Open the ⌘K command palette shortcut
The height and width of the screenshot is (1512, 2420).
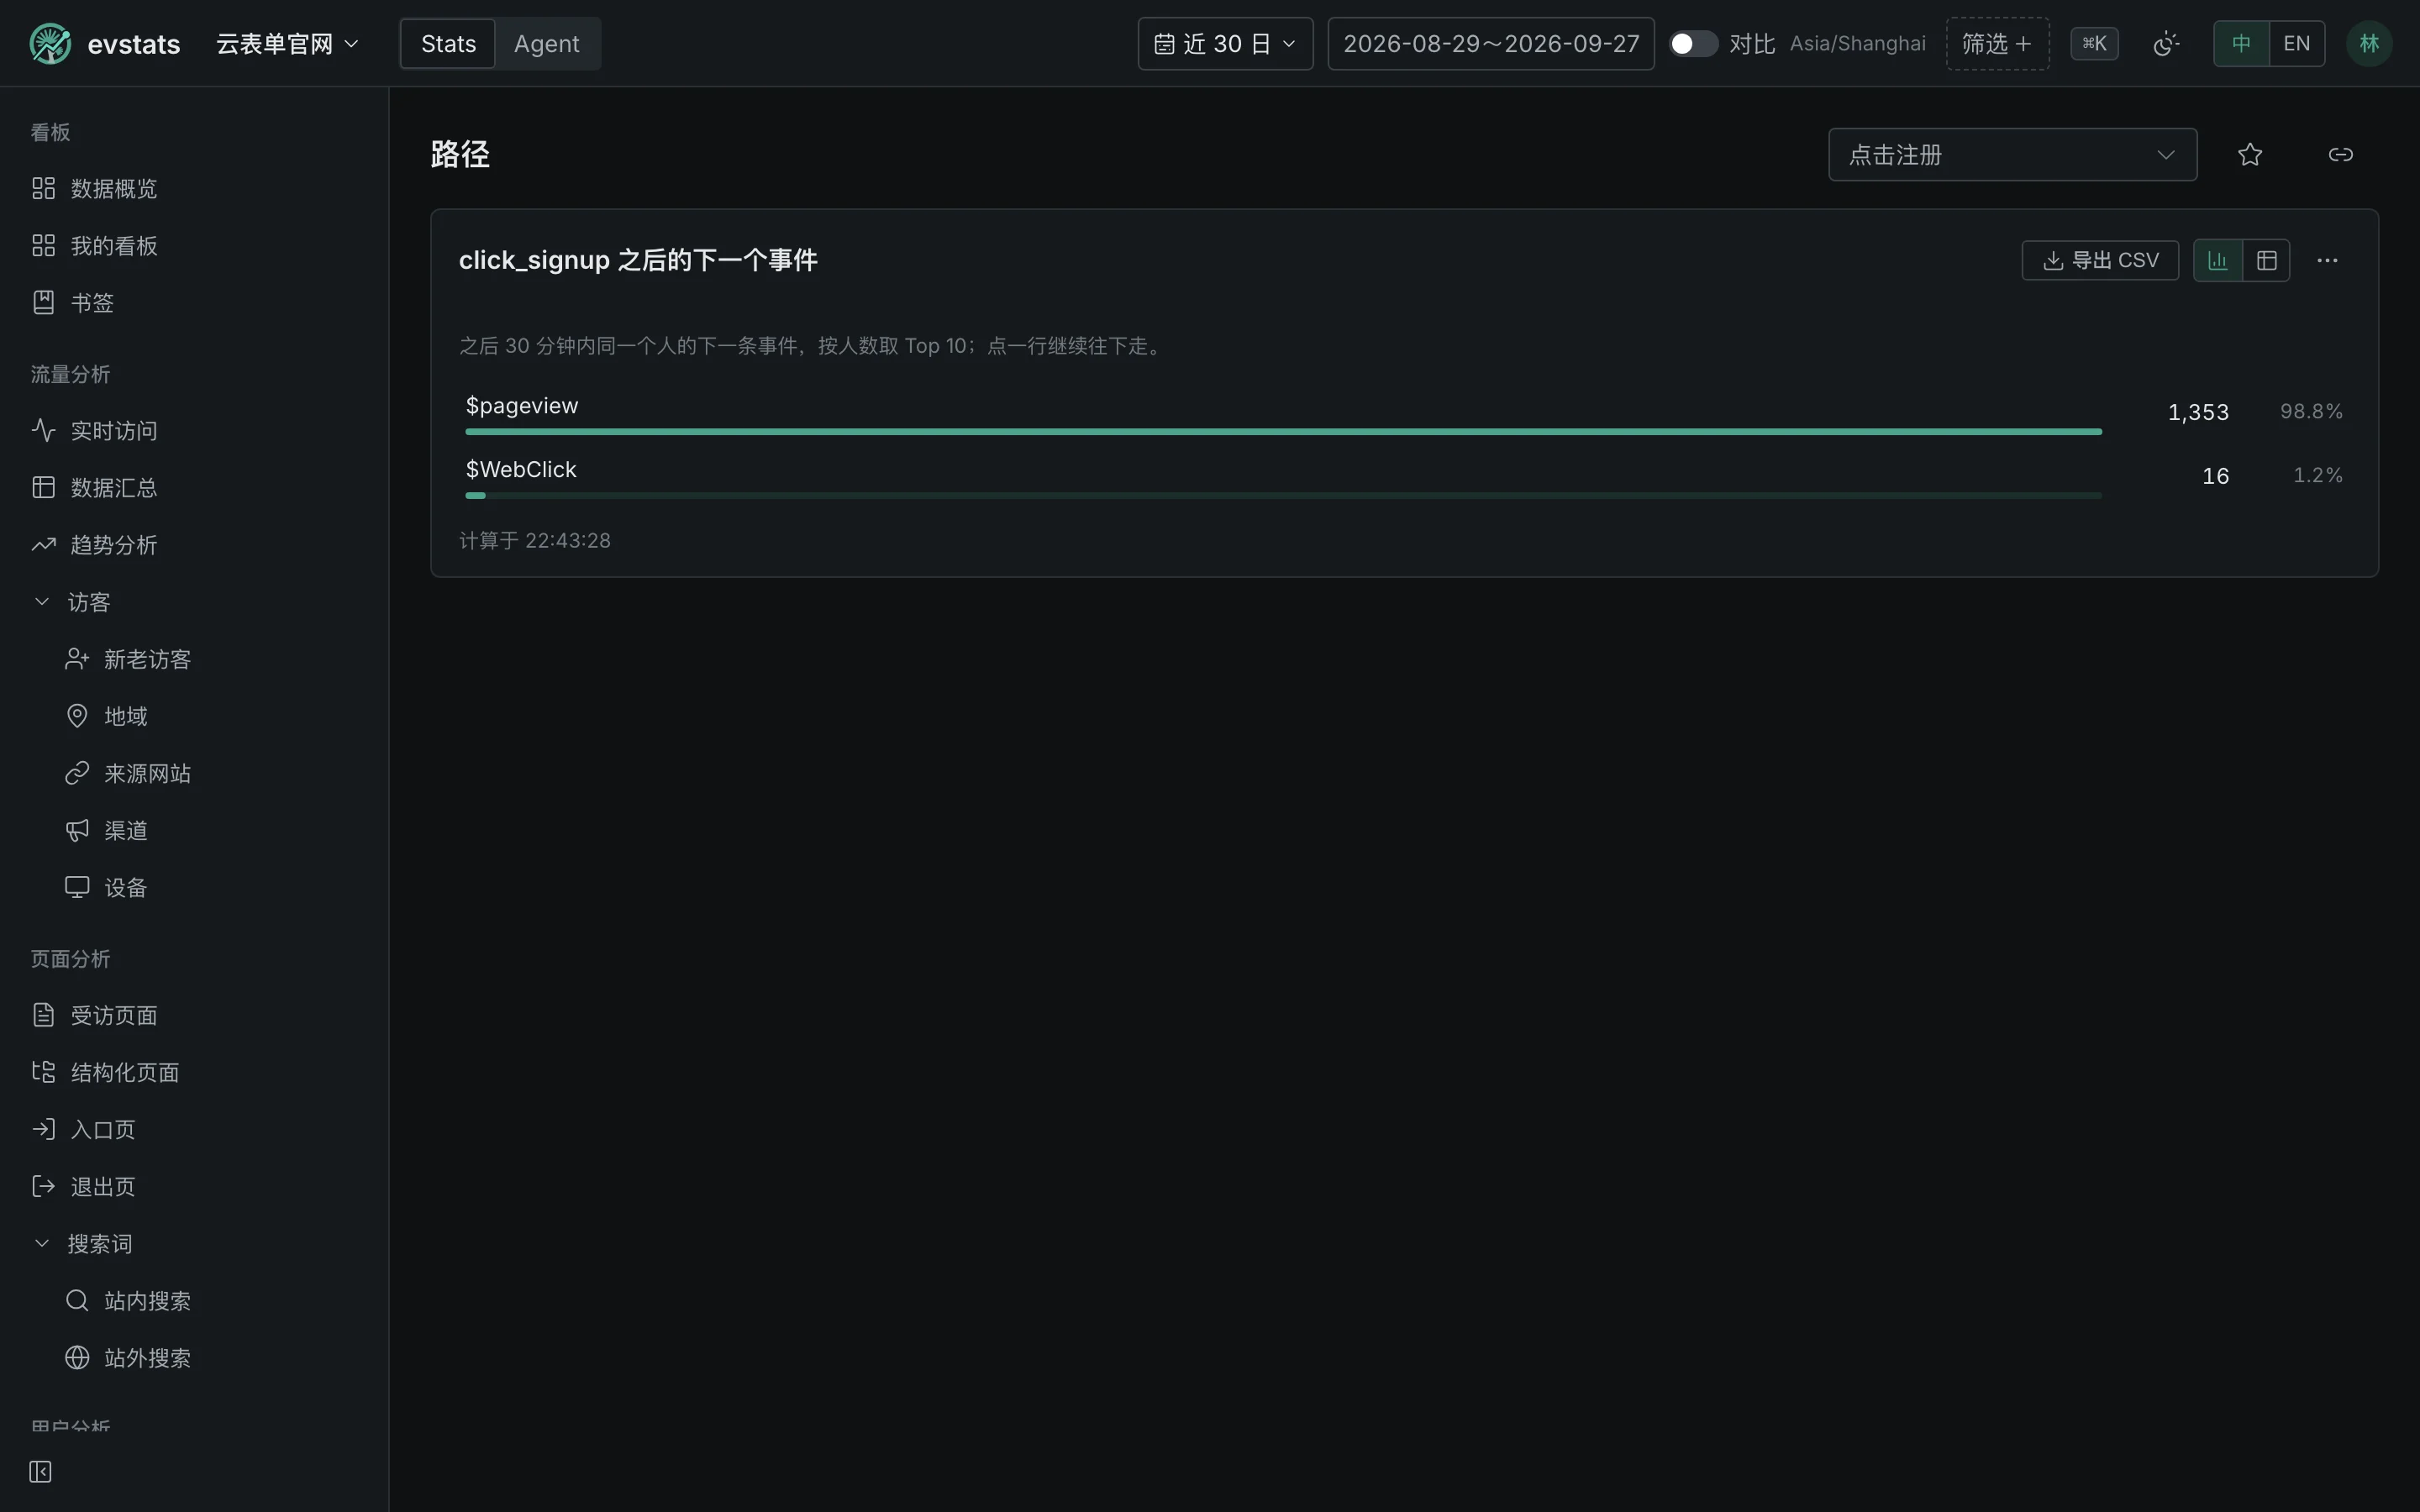point(2094,44)
